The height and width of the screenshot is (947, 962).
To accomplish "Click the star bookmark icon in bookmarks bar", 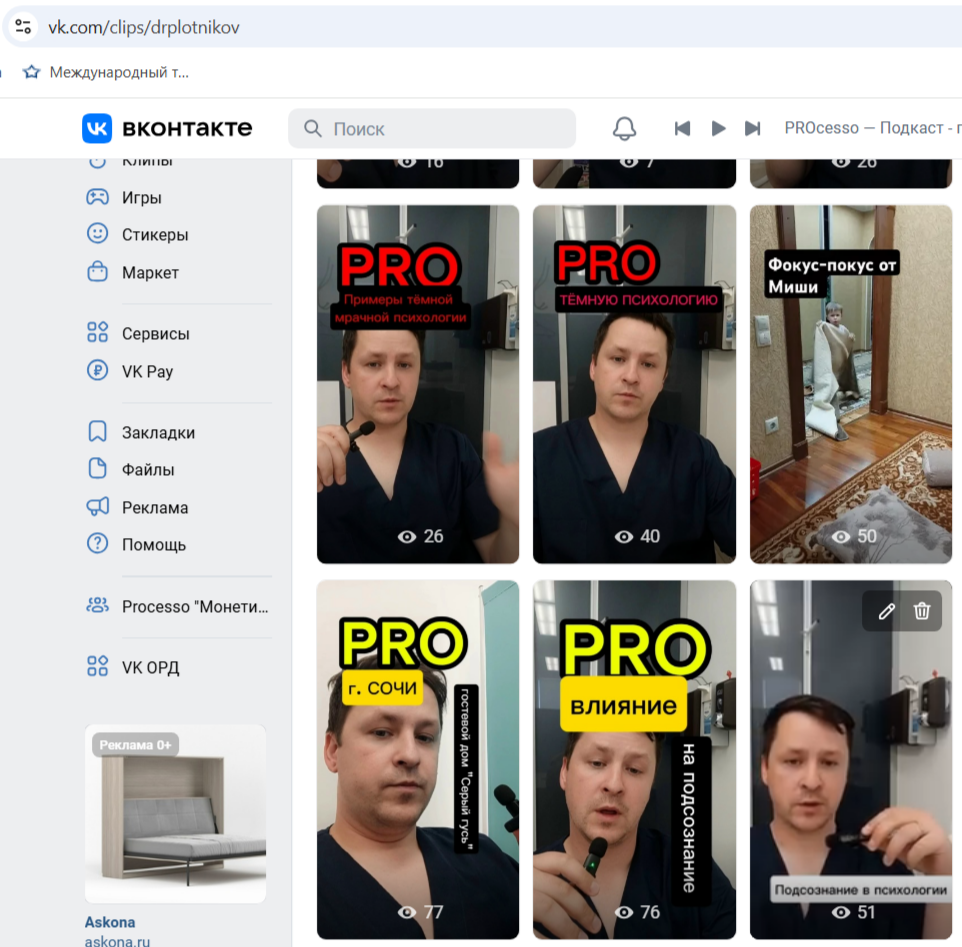I will coord(31,72).
